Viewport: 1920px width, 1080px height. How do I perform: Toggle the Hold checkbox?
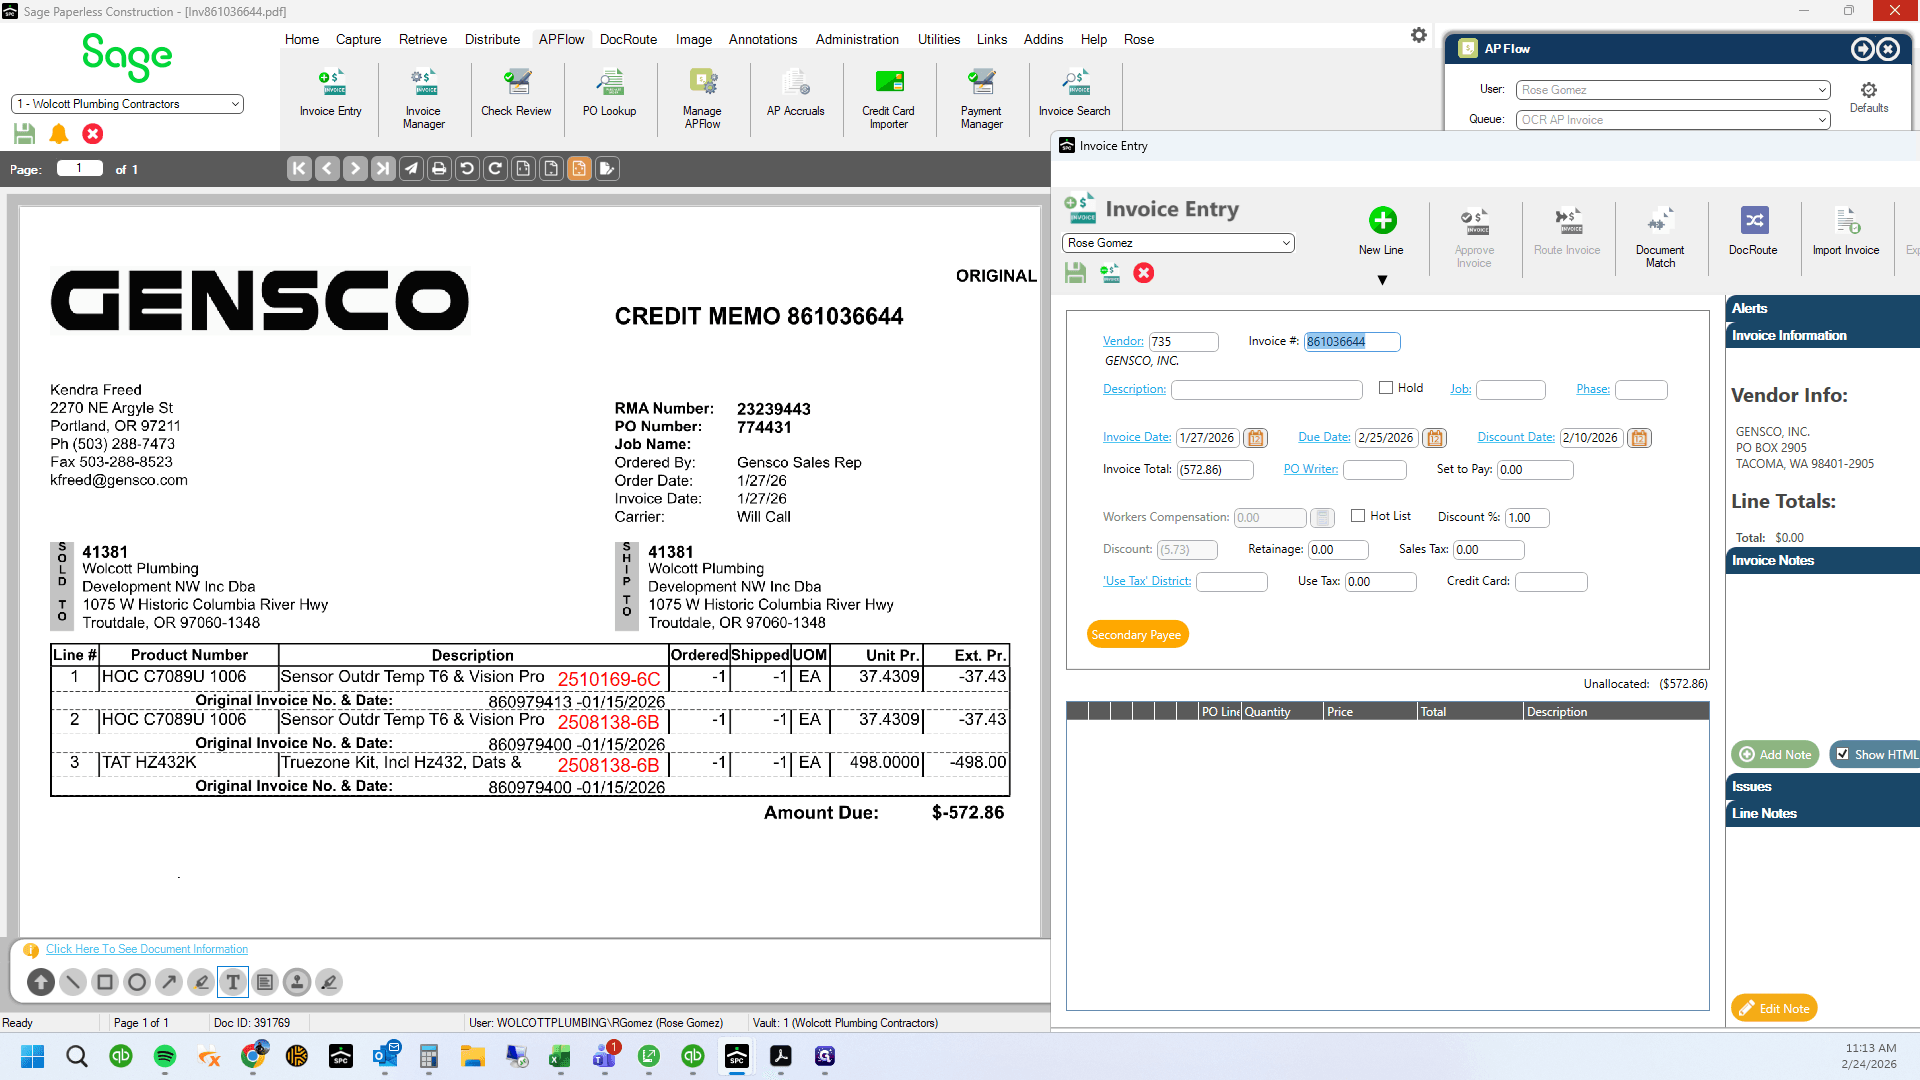[1386, 388]
